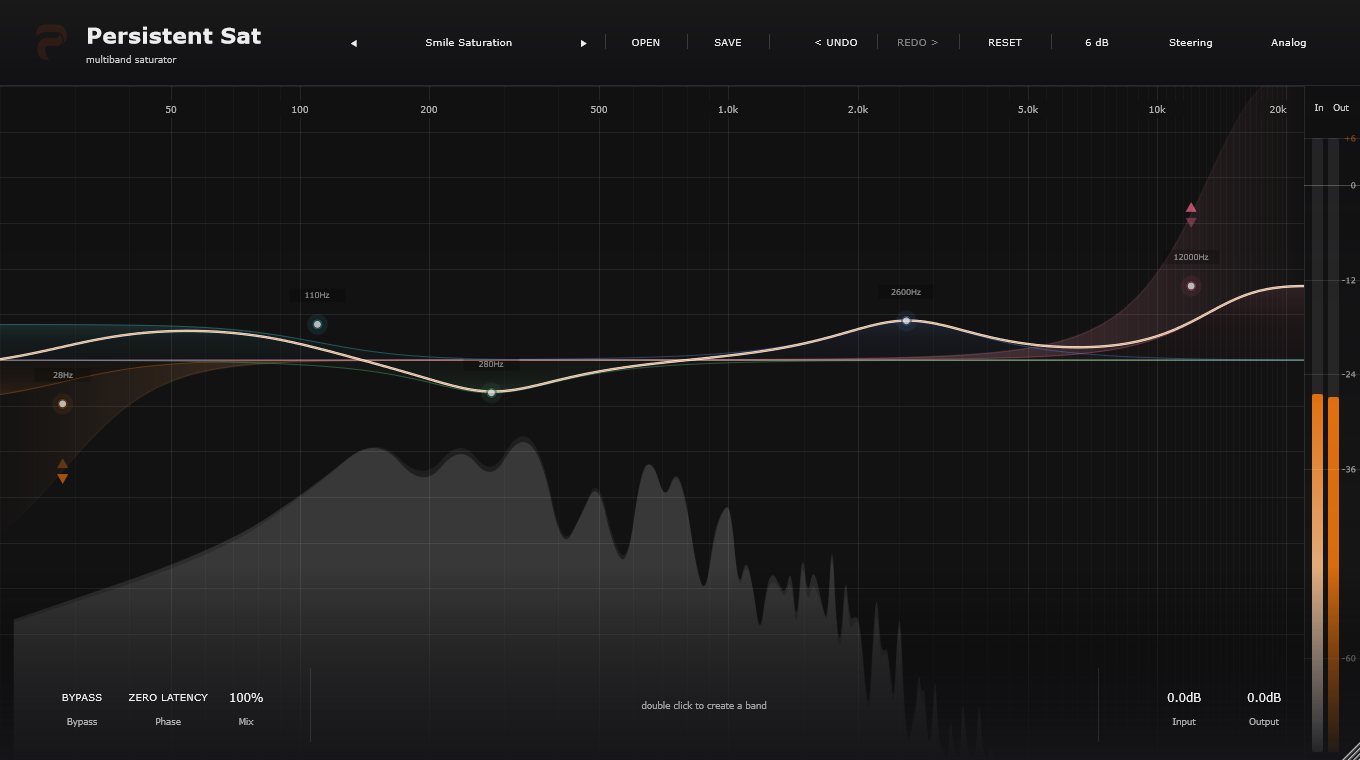Click the '500' frequency axis label
This screenshot has height=760, width=1360.
coord(599,109)
